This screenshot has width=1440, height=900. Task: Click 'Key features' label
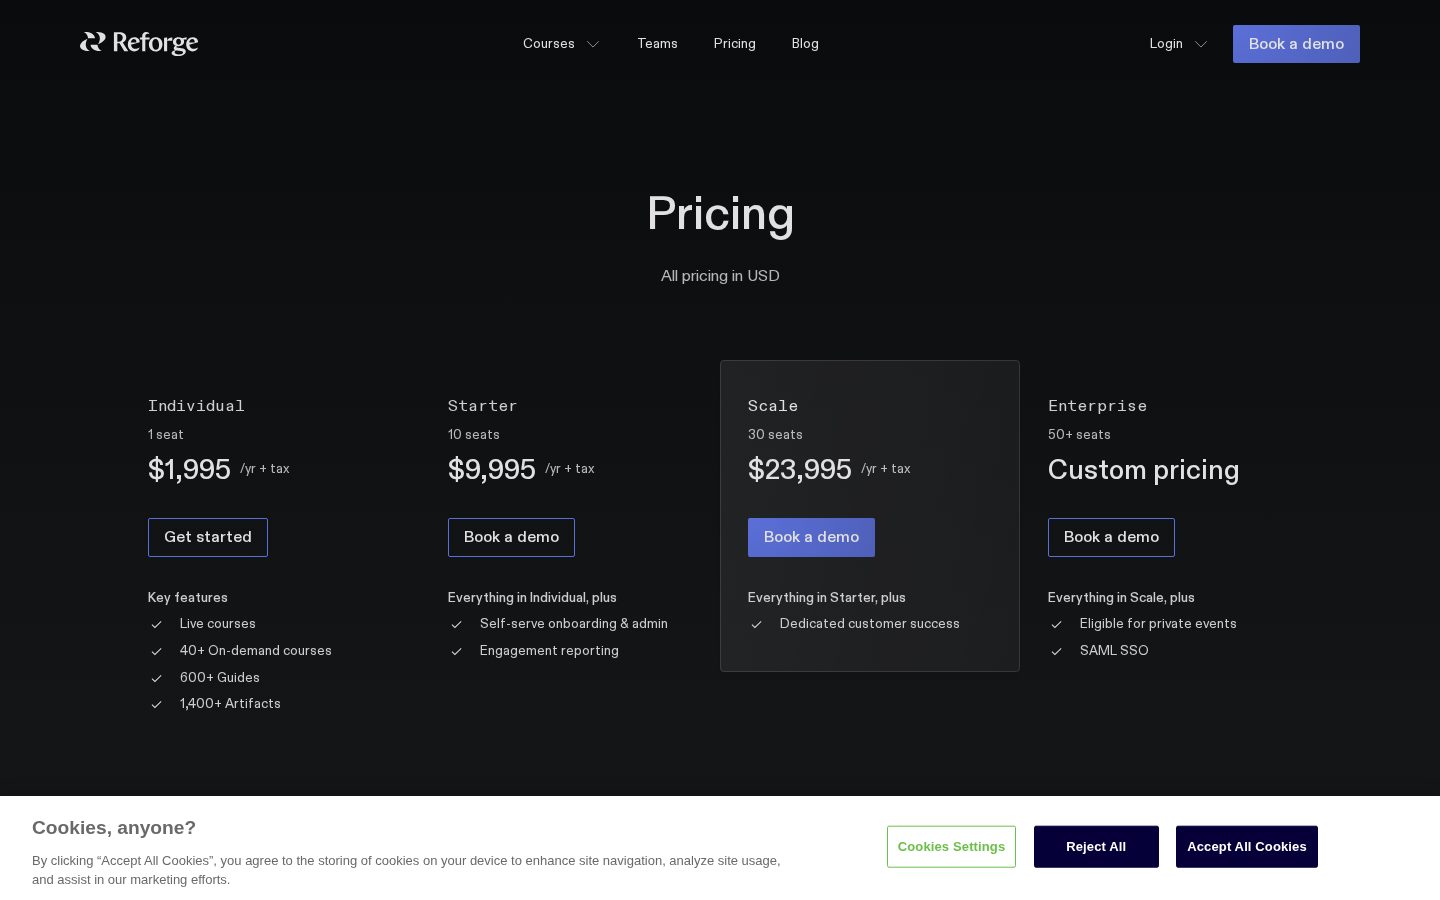tap(188, 598)
